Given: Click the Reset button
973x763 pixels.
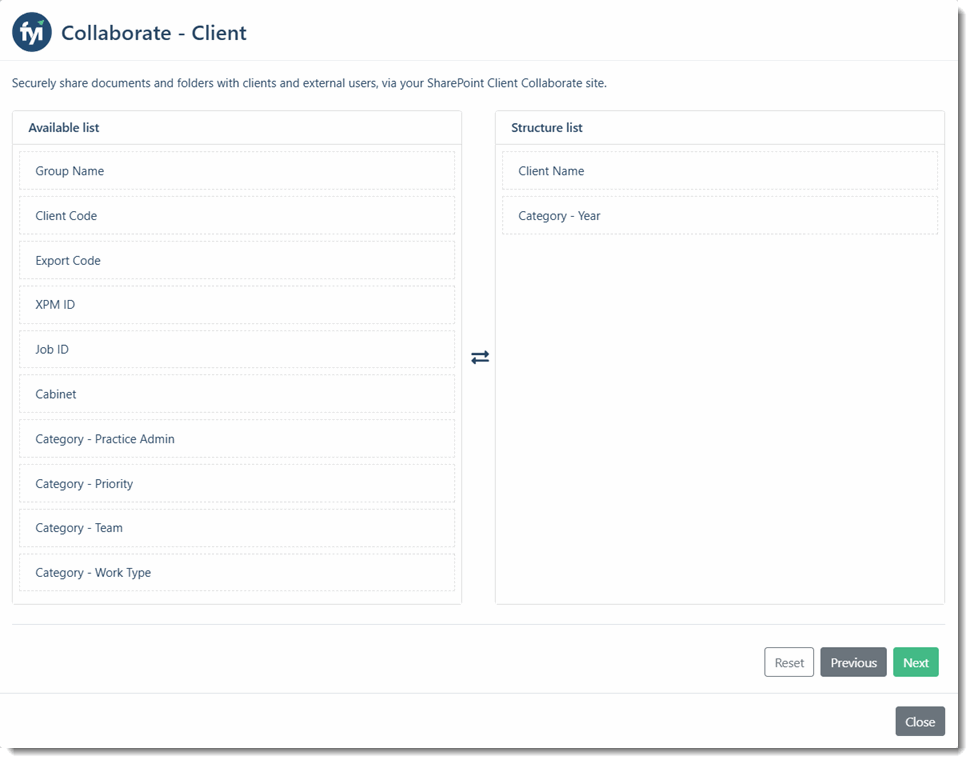Looking at the screenshot, I should (x=789, y=663).
